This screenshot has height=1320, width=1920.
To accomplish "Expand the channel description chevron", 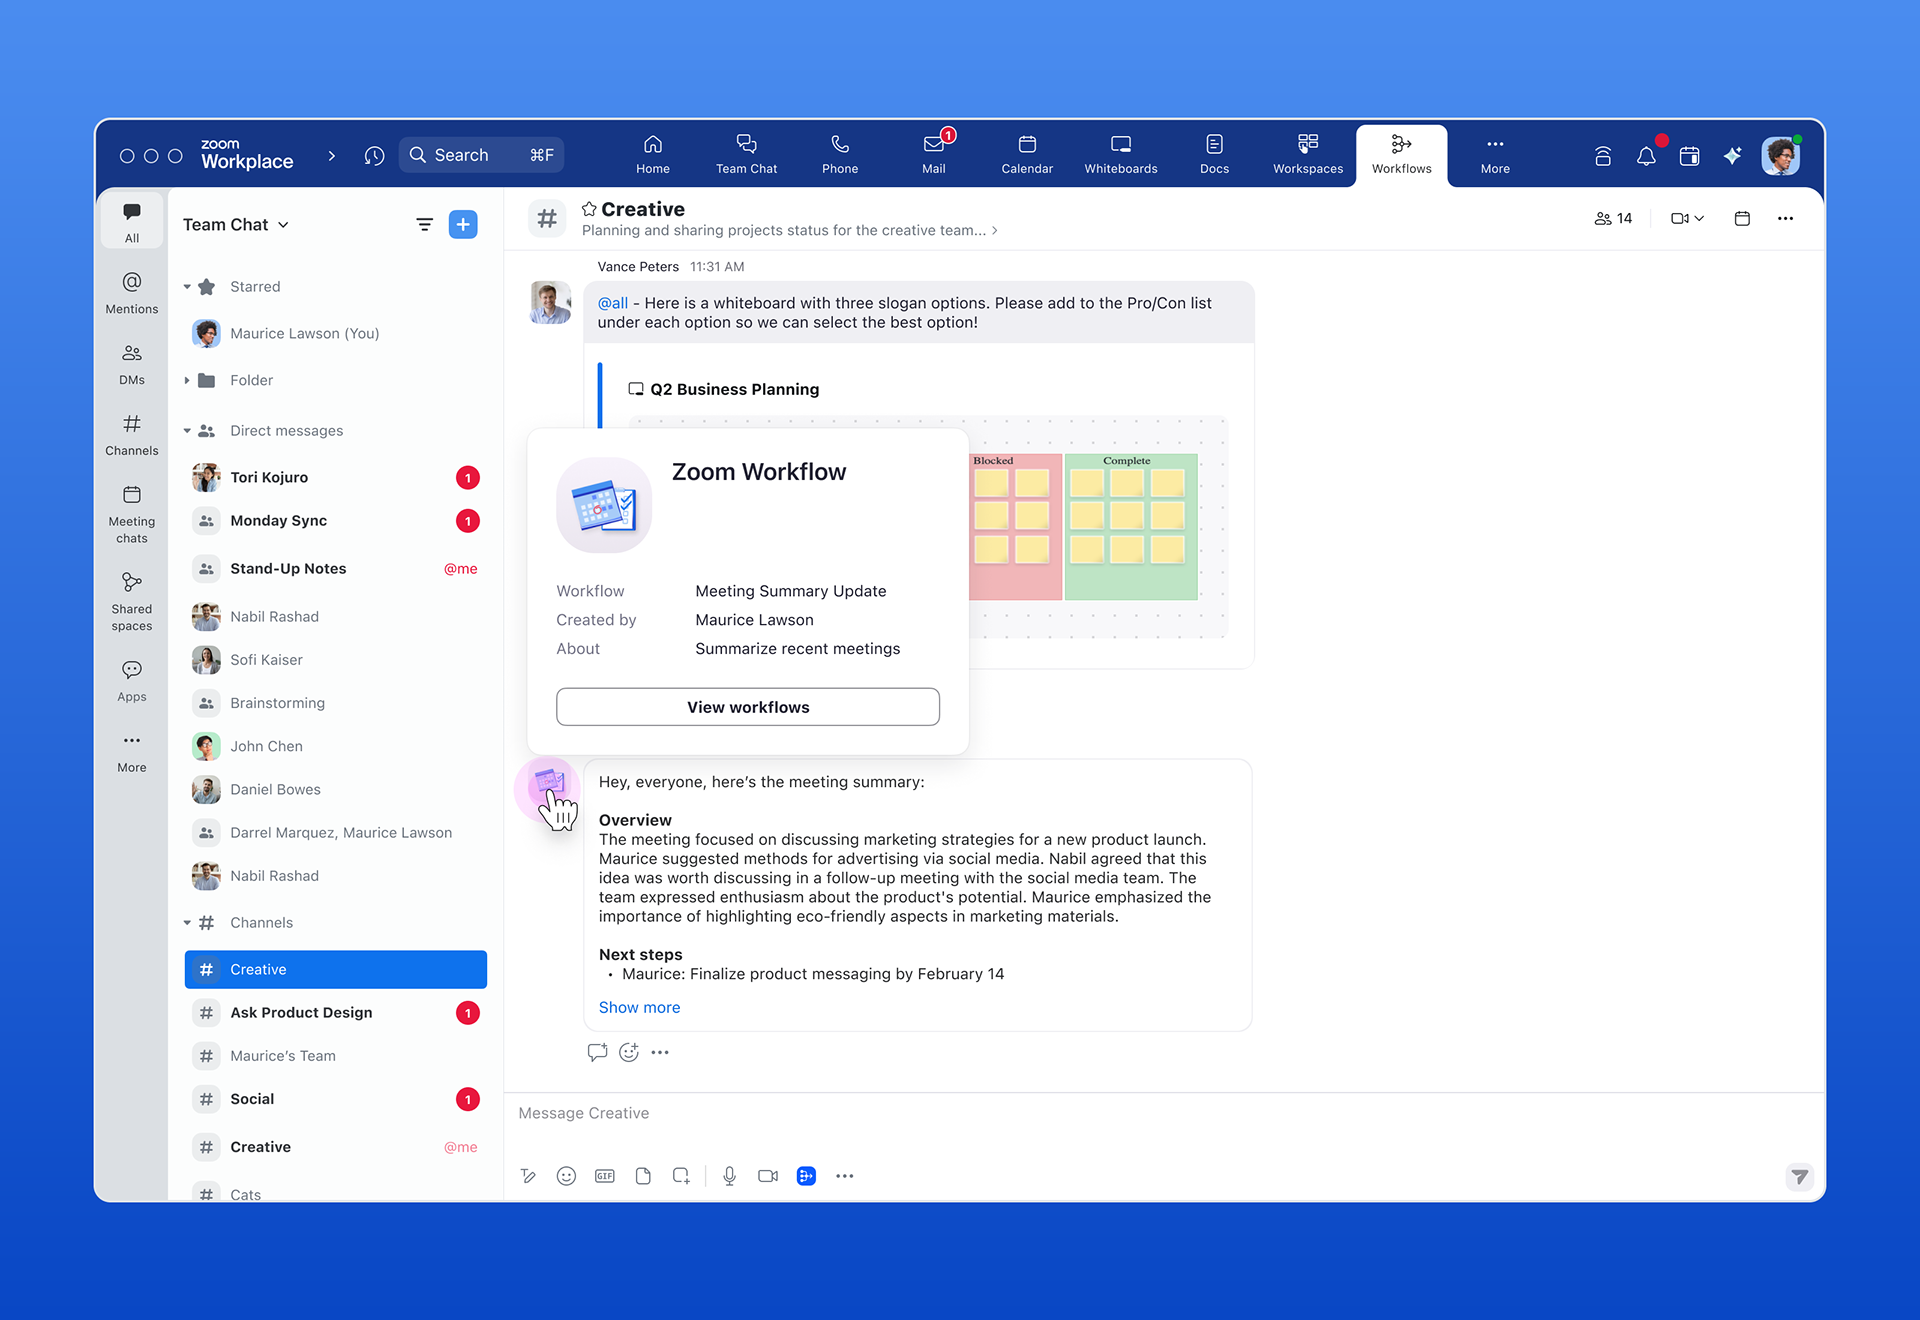I will pyautogui.click(x=995, y=231).
